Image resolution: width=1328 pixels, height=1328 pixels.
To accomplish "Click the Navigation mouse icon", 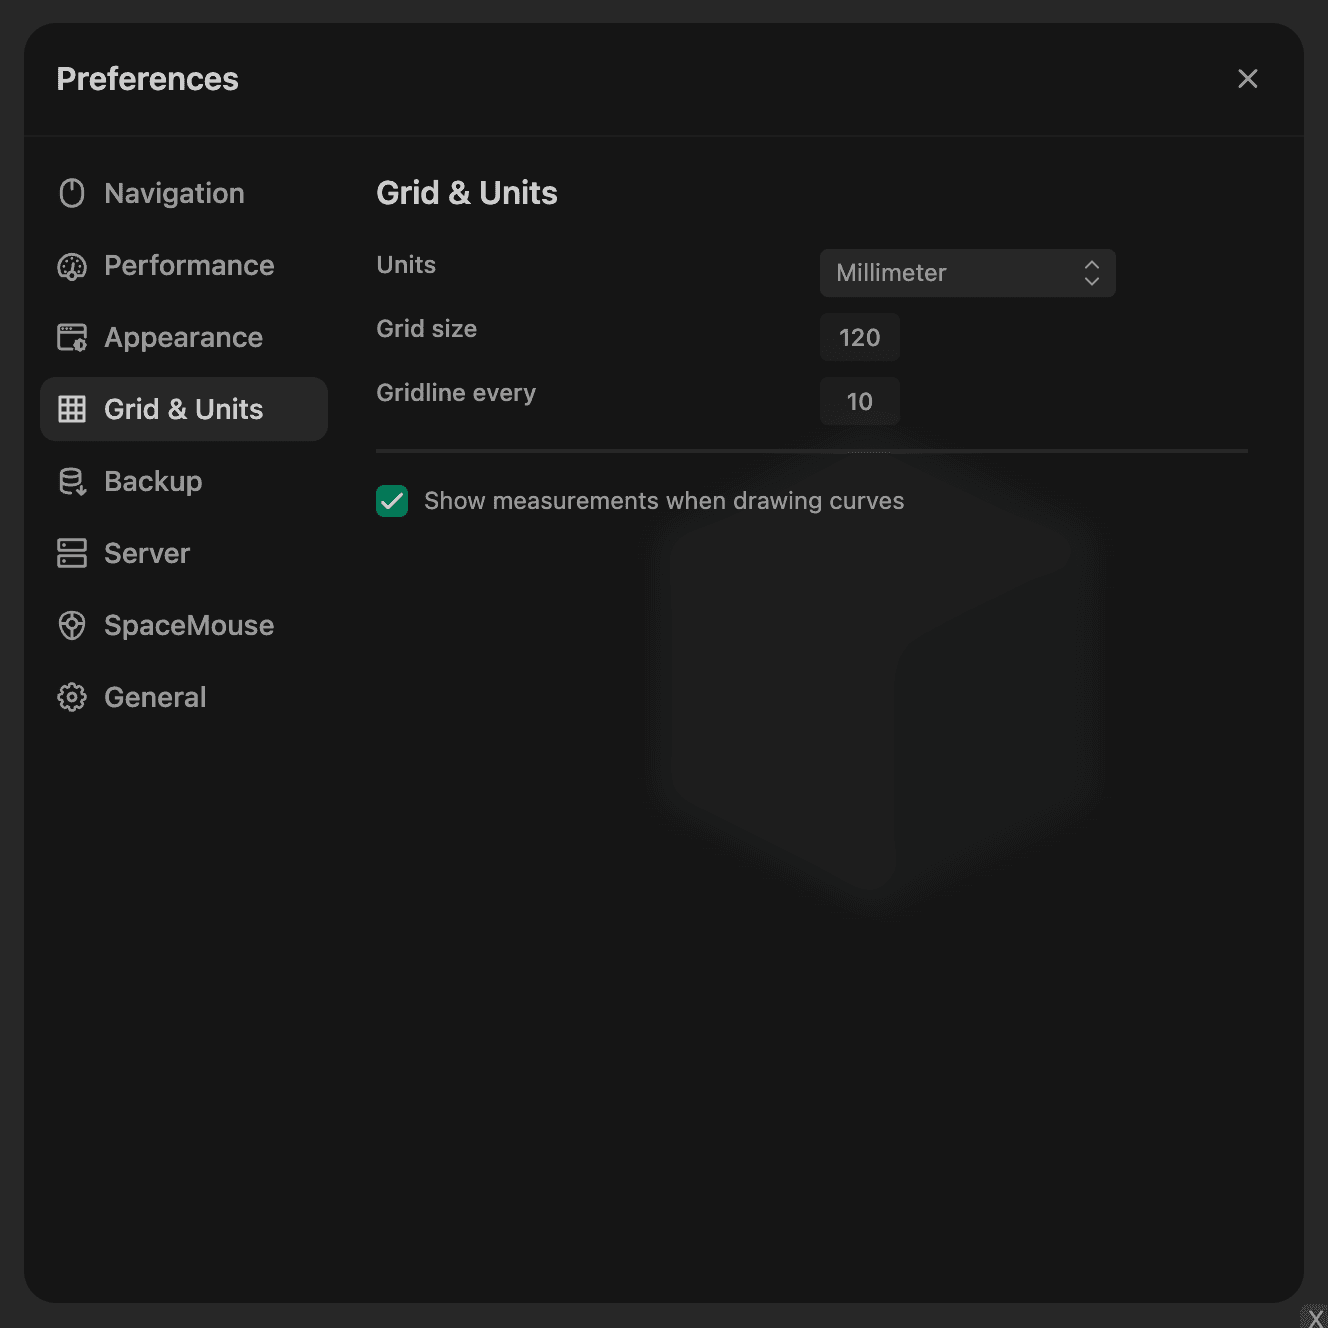I will coord(72,193).
